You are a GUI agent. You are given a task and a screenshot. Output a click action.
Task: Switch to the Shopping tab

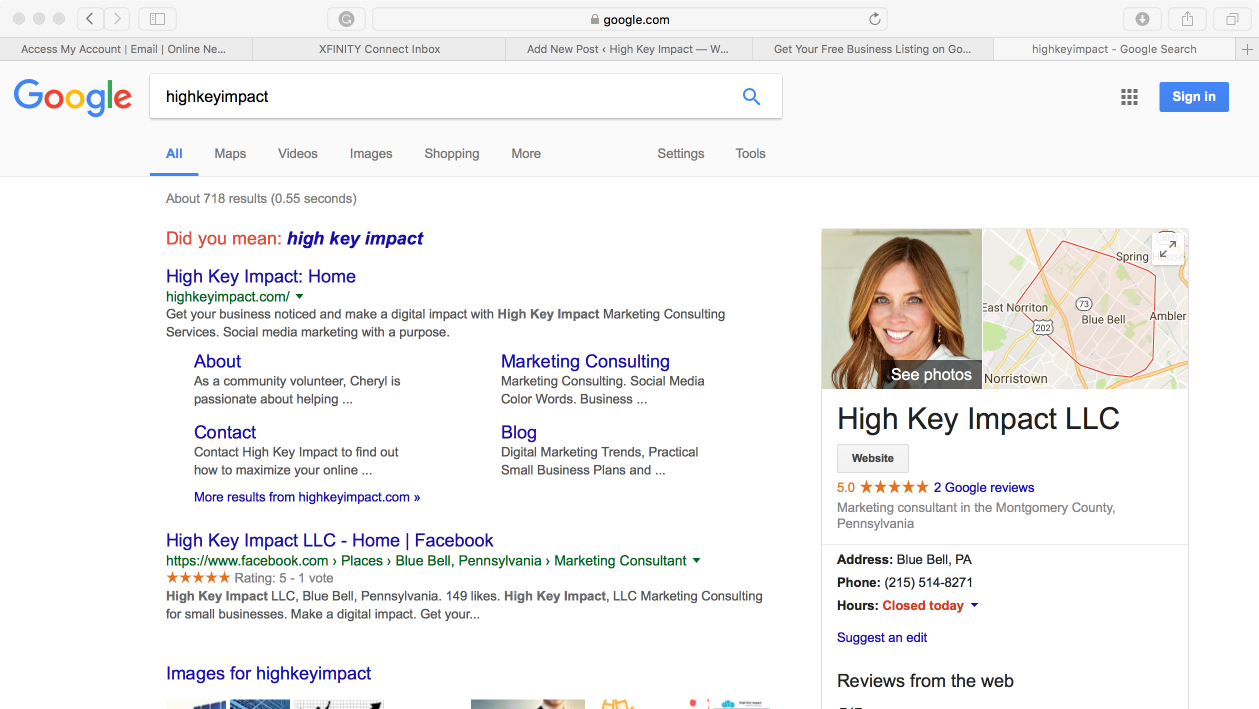pyautogui.click(x=452, y=154)
